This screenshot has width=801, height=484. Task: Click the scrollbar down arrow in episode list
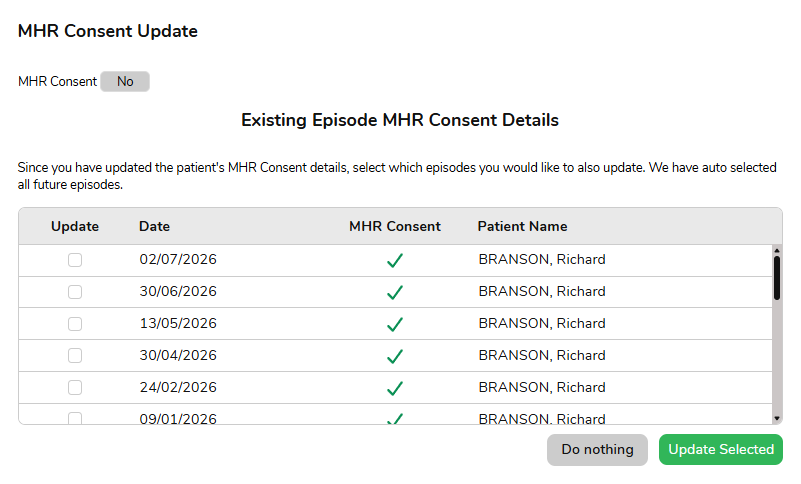777,419
